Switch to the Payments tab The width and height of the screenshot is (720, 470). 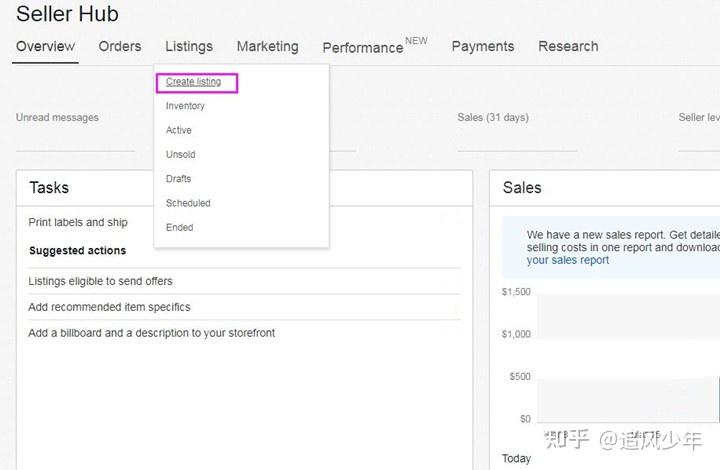(x=482, y=46)
